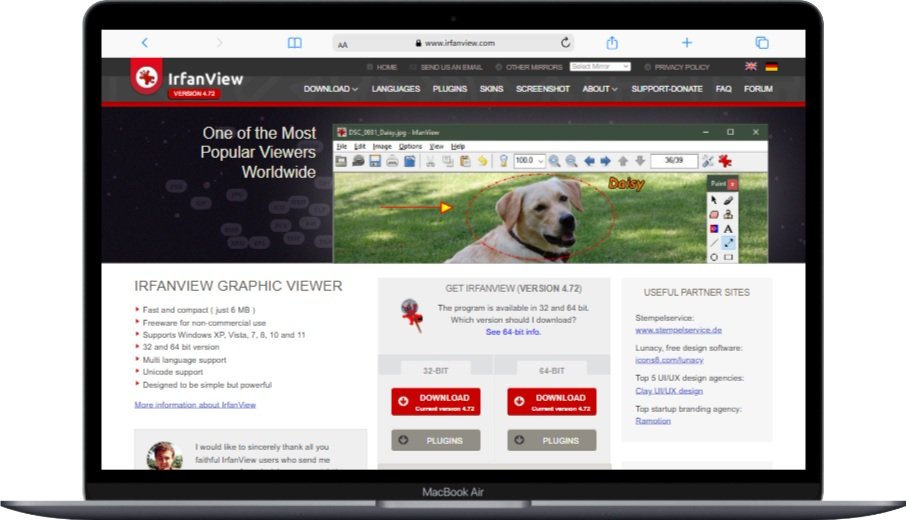Click the www.irfanview.com address field
Image resolution: width=906 pixels, height=520 pixels.
click(x=454, y=43)
